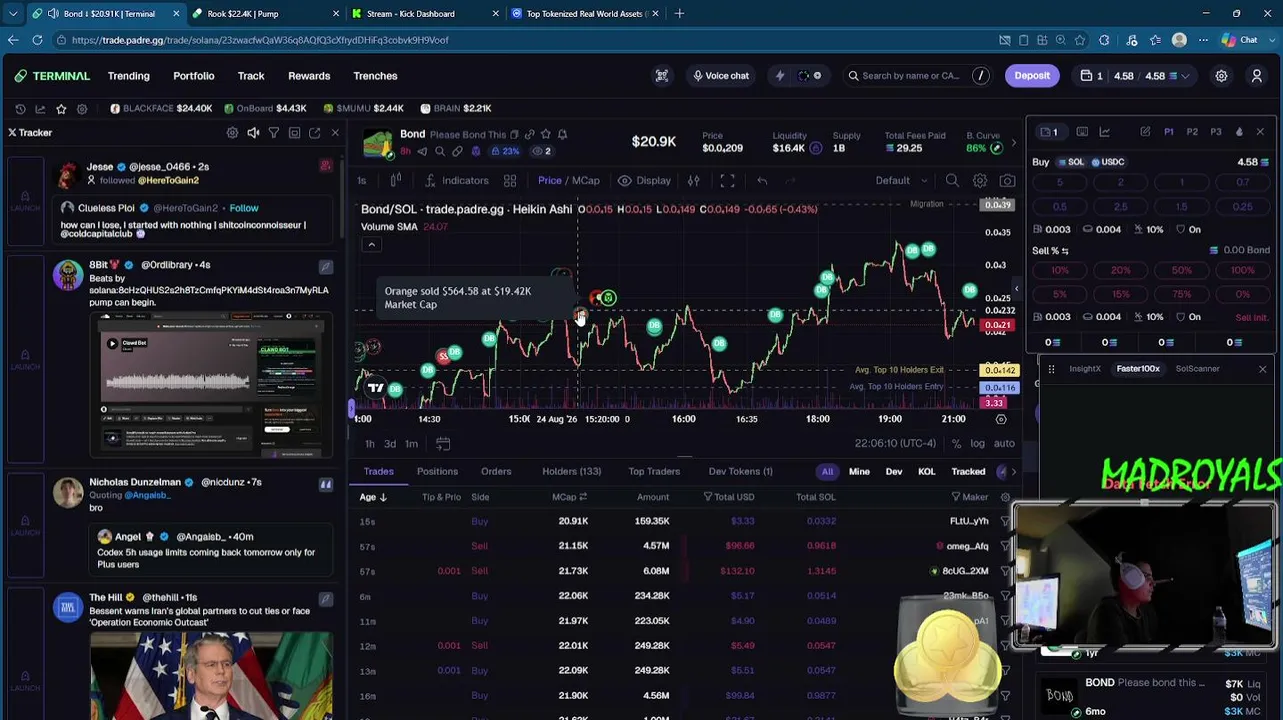Viewport: 1283px width, 720px height.
Task: Collapse the Volume SMA legend
Action: coord(371,245)
